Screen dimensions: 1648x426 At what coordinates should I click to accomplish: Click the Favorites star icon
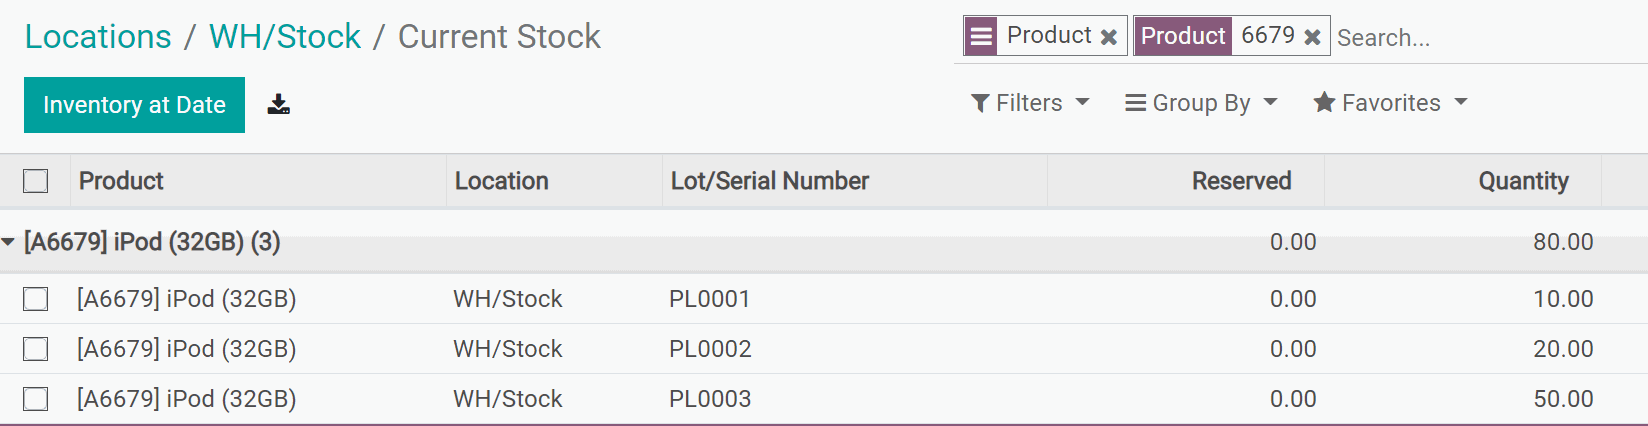click(1324, 103)
